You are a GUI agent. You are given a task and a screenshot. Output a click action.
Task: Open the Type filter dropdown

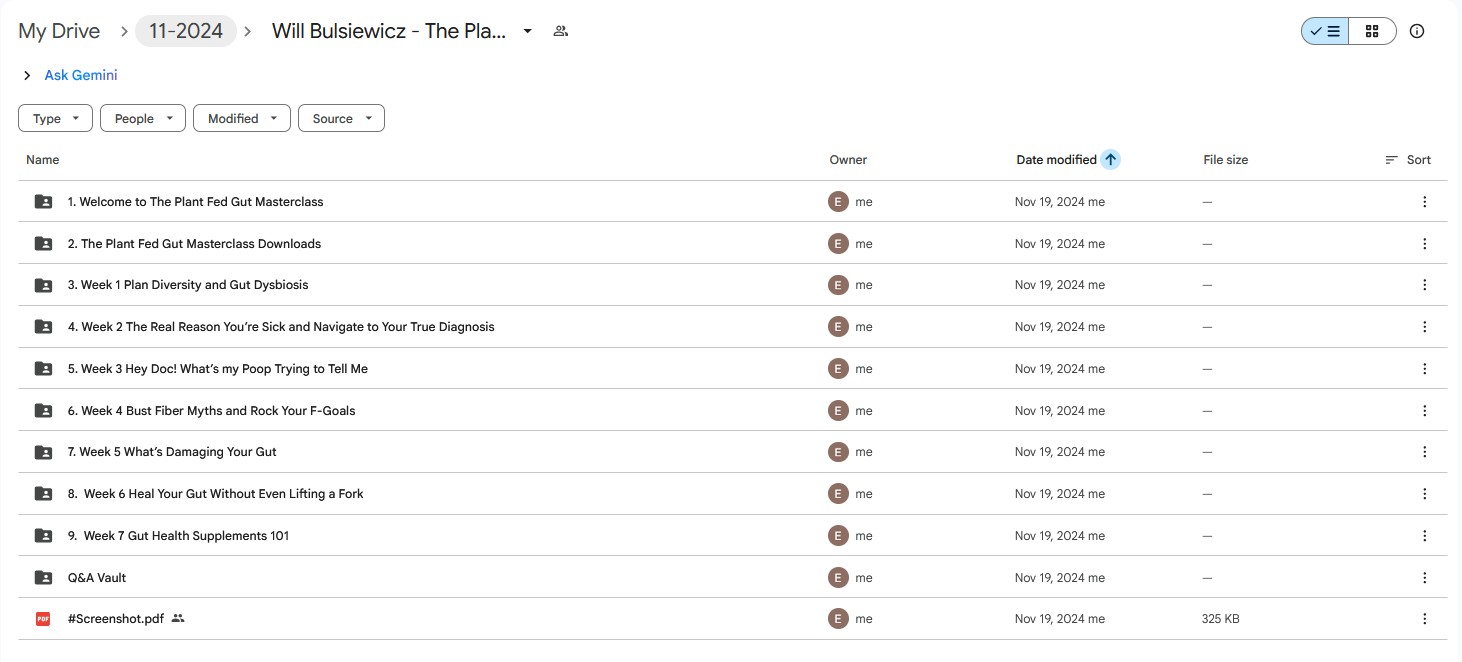[x=55, y=118]
